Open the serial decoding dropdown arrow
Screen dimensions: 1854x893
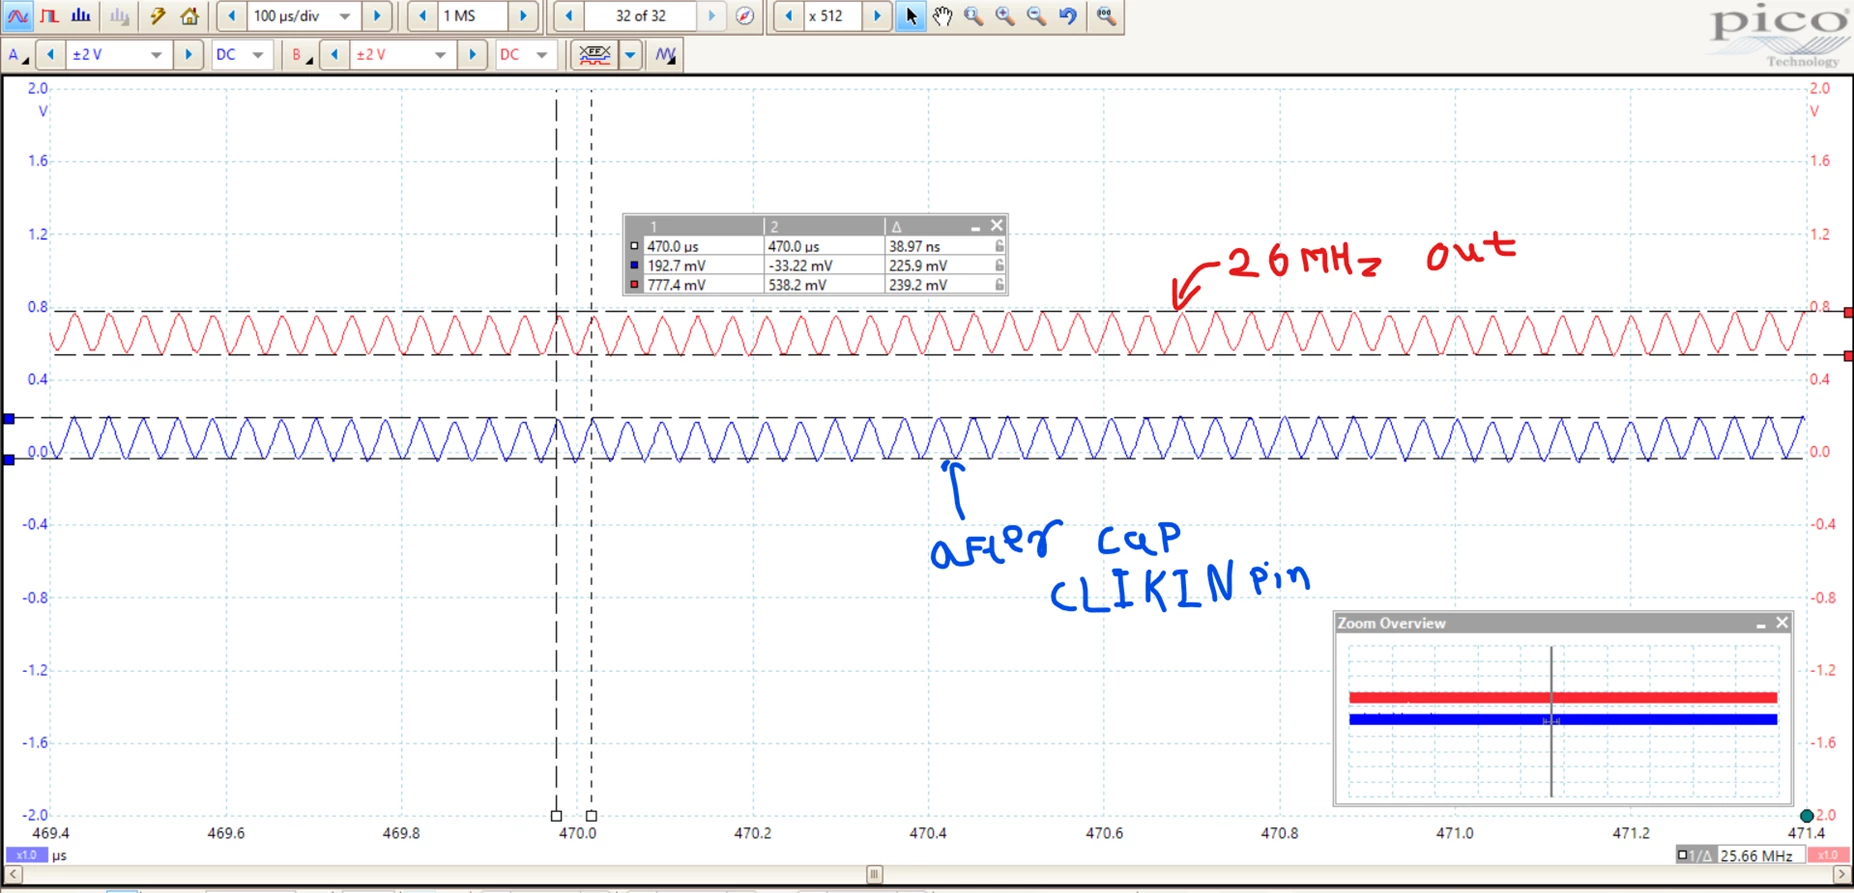pos(630,55)
